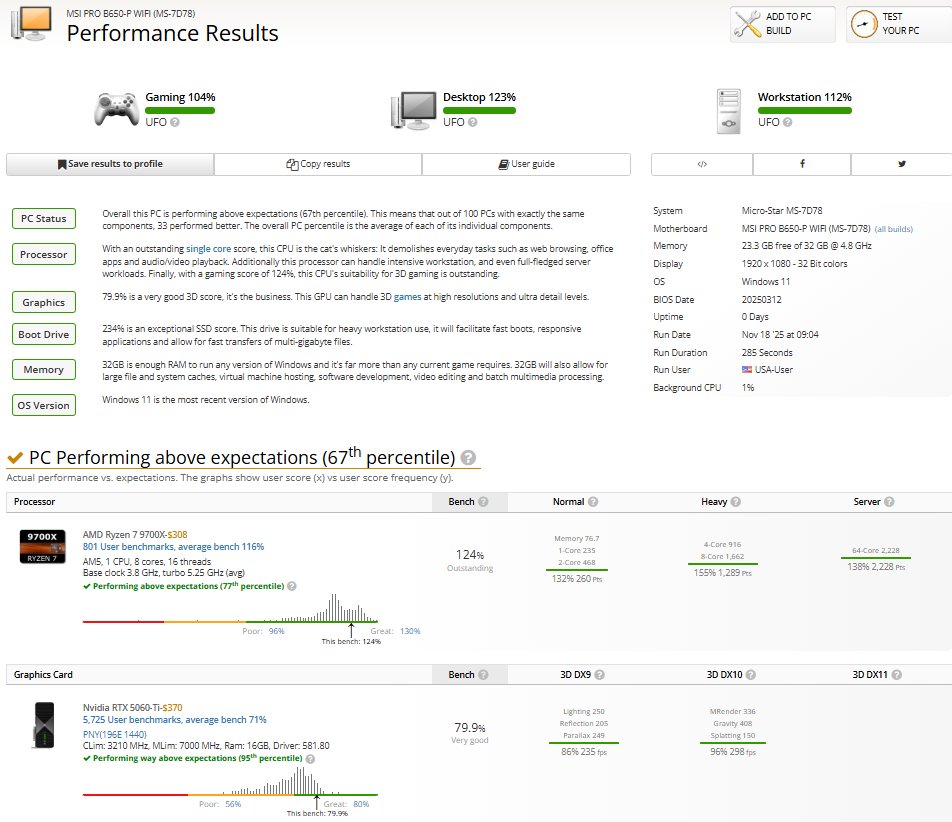The height and width of the screenshot is (822, 952).
Task: Jump to Boot Drive section
Action: click(44, 335)
